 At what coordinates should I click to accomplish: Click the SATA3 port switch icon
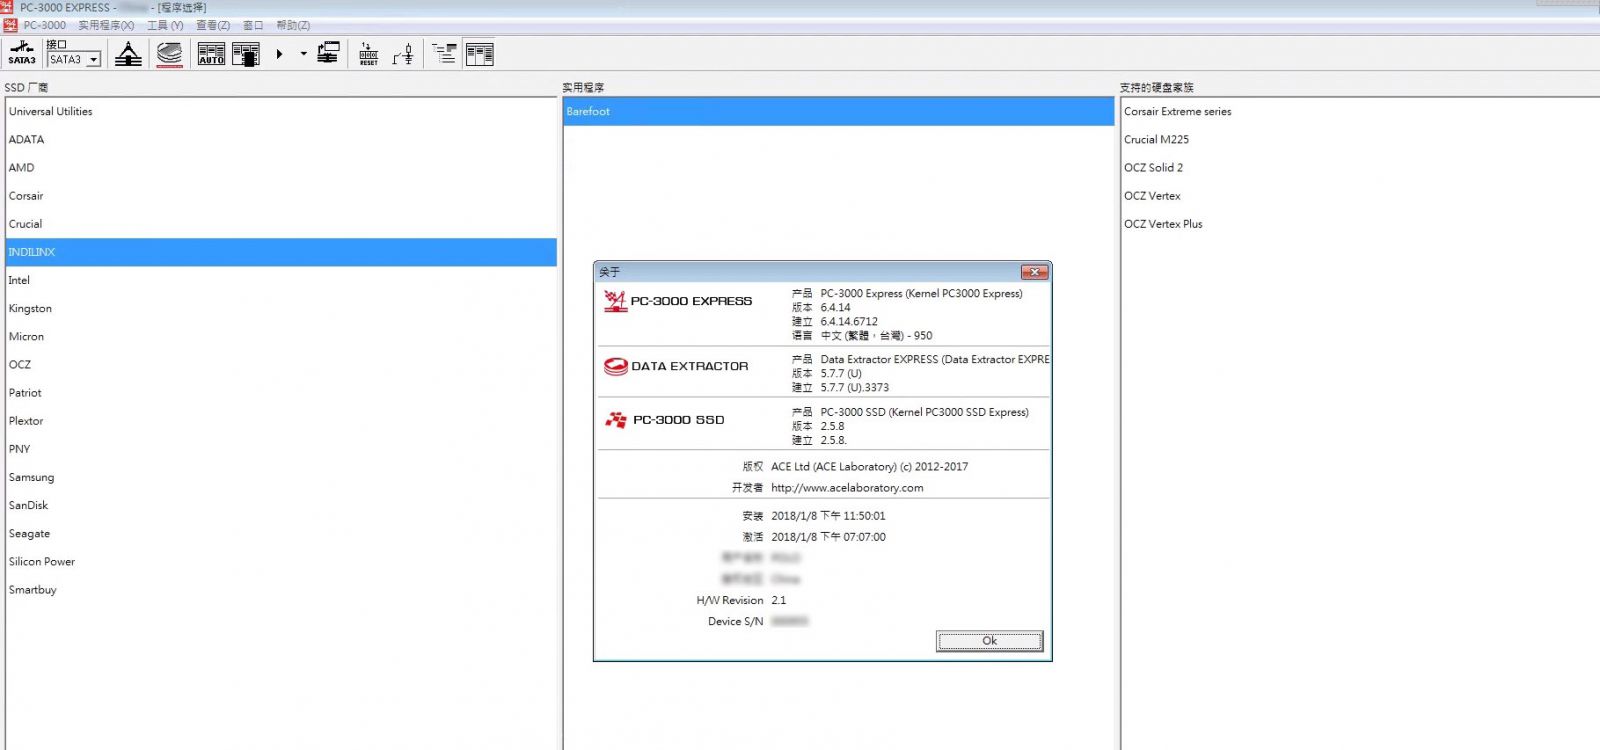coord(22,53)
